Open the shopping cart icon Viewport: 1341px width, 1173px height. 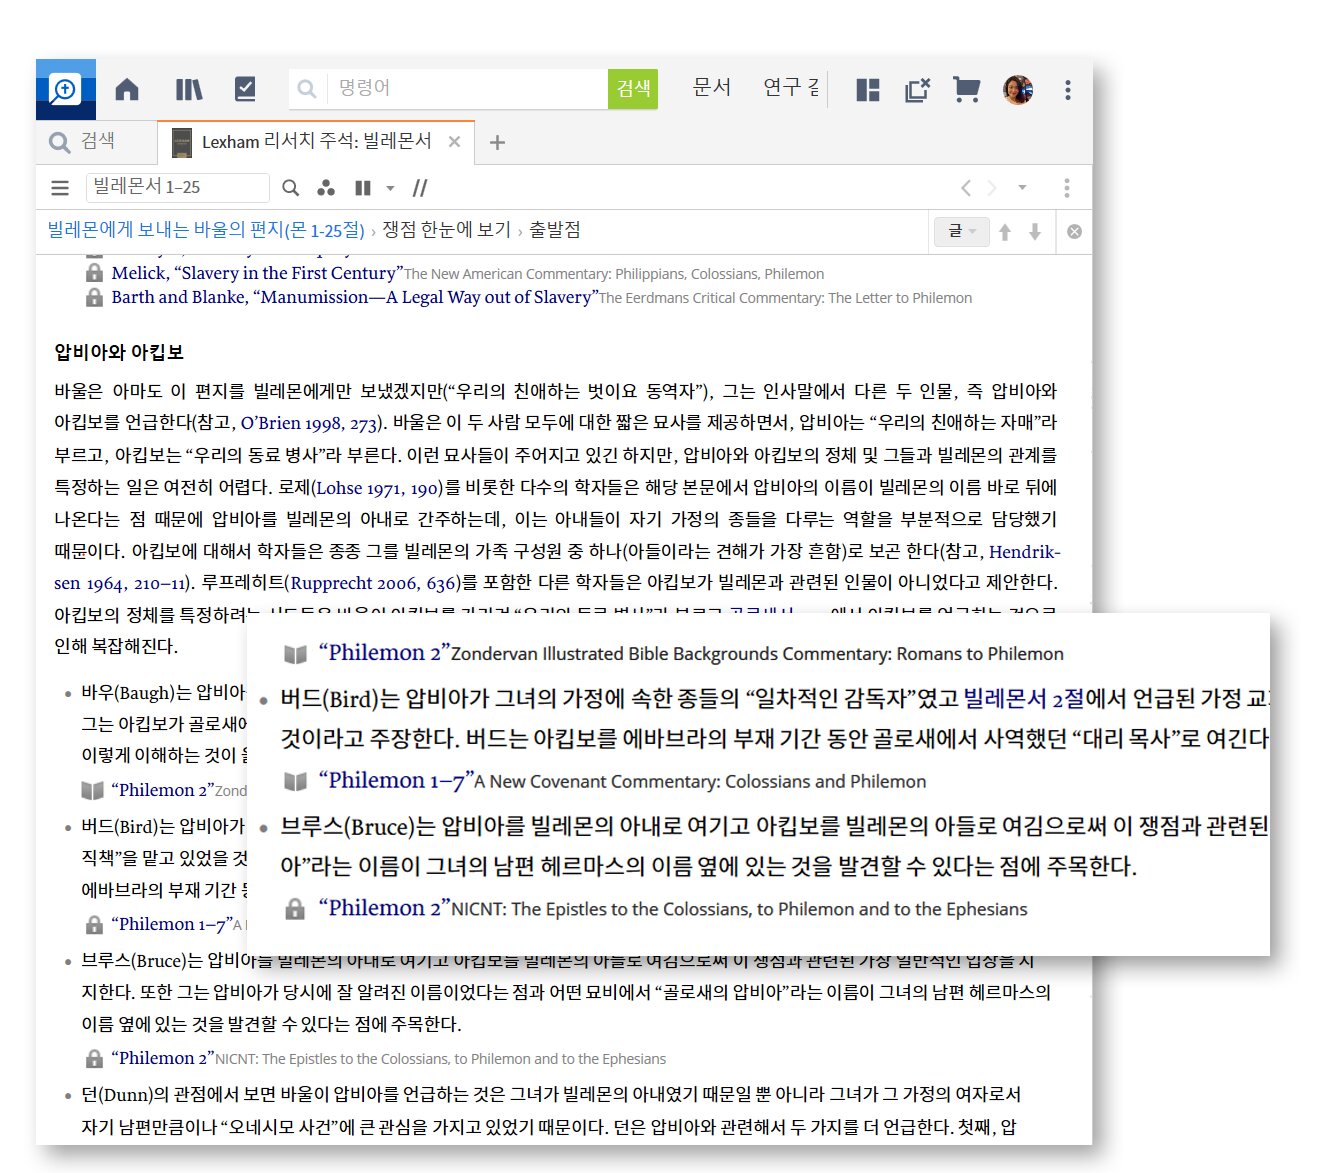click(x=966, y=90)
